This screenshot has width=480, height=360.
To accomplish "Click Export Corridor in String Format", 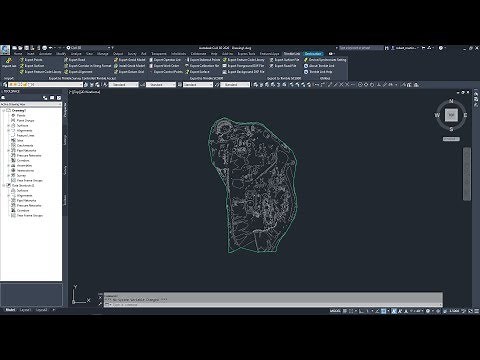I will pyautogui.click(x=88, y=66).
